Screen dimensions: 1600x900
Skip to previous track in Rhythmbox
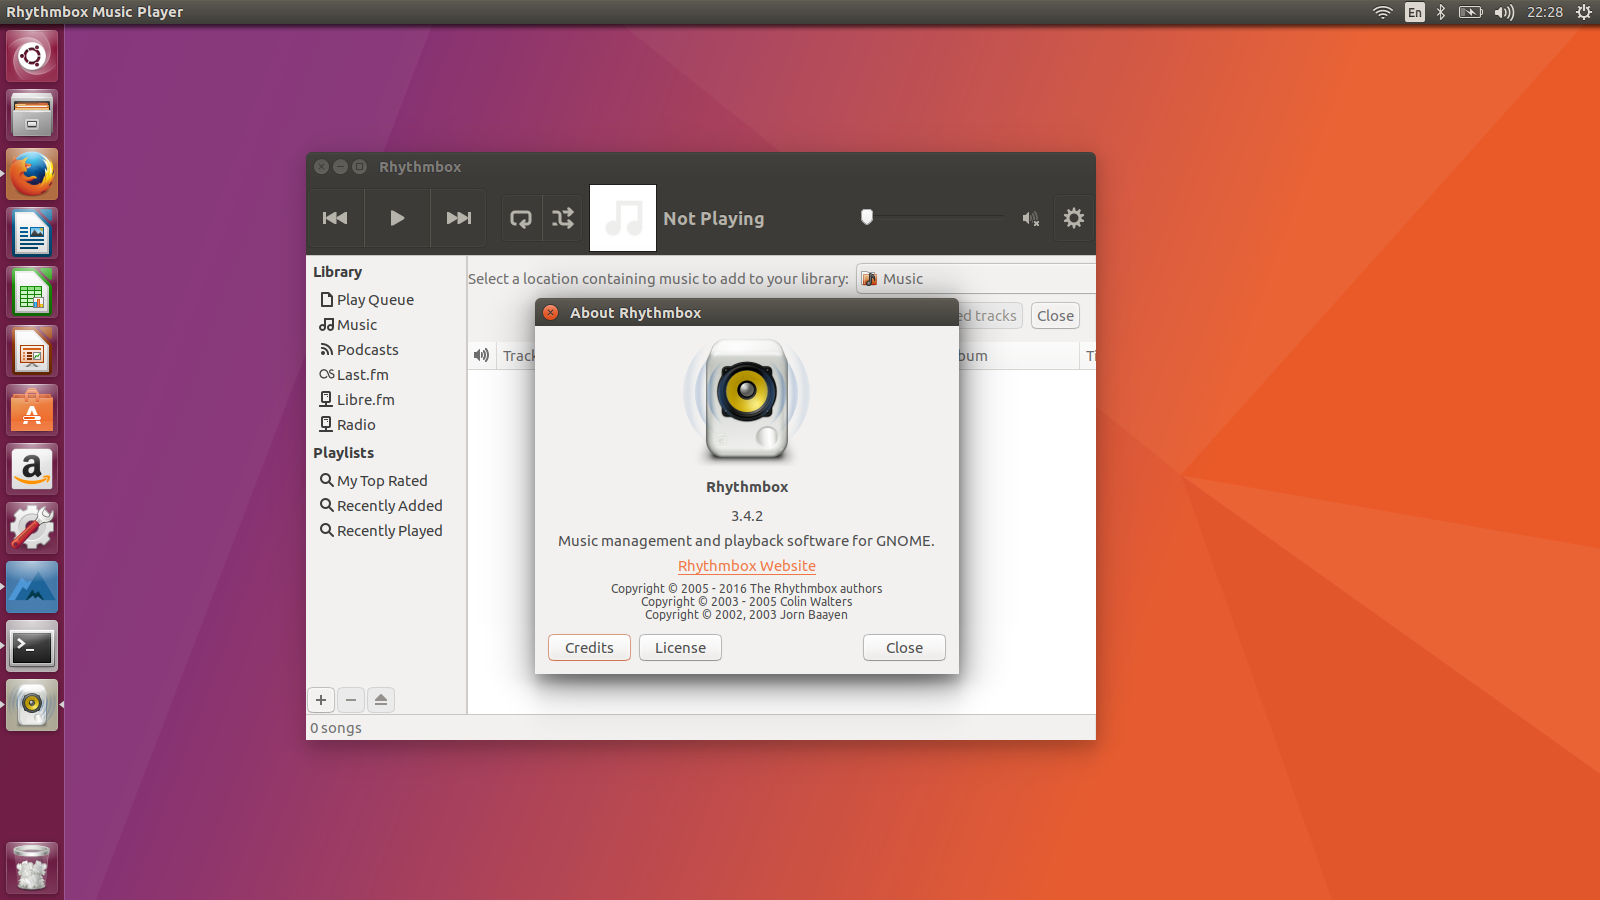[x=335, y=218]
